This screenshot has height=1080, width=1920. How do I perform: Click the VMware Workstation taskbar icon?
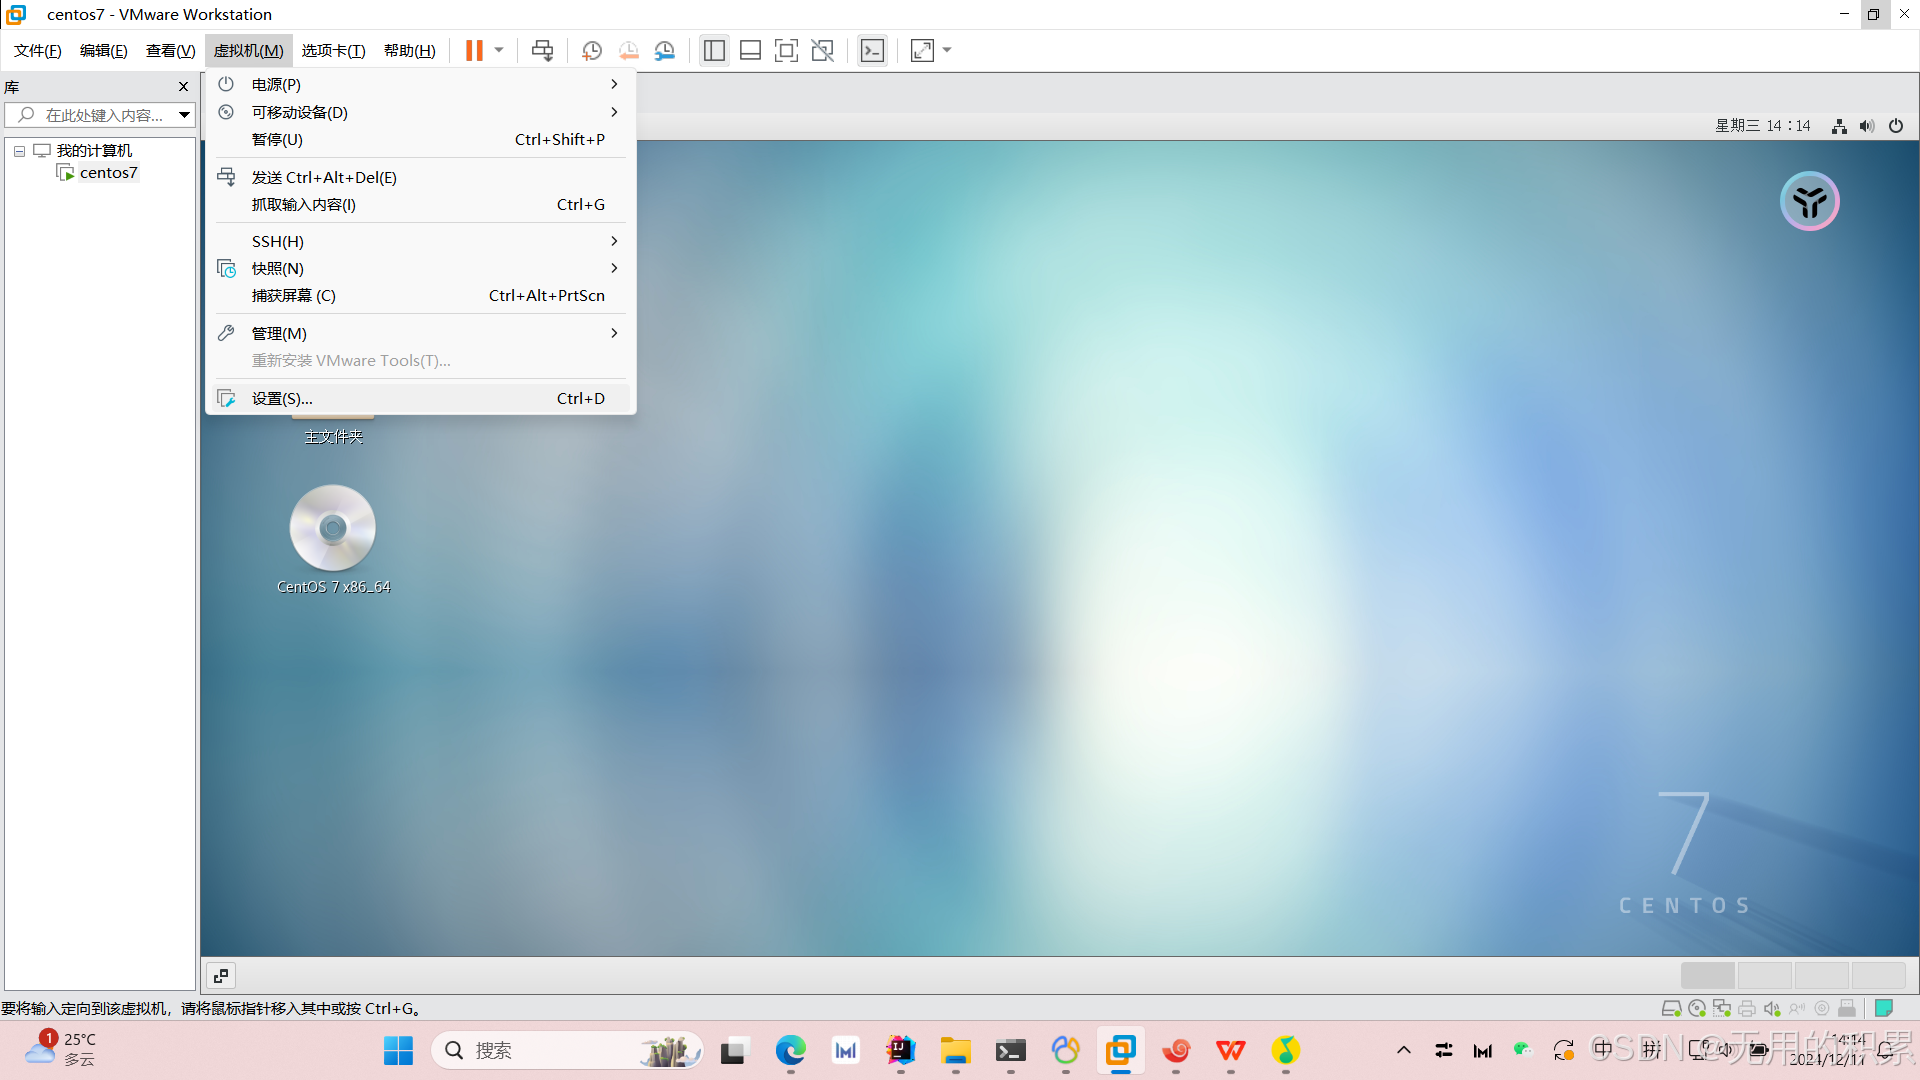coord(1121,1050)
